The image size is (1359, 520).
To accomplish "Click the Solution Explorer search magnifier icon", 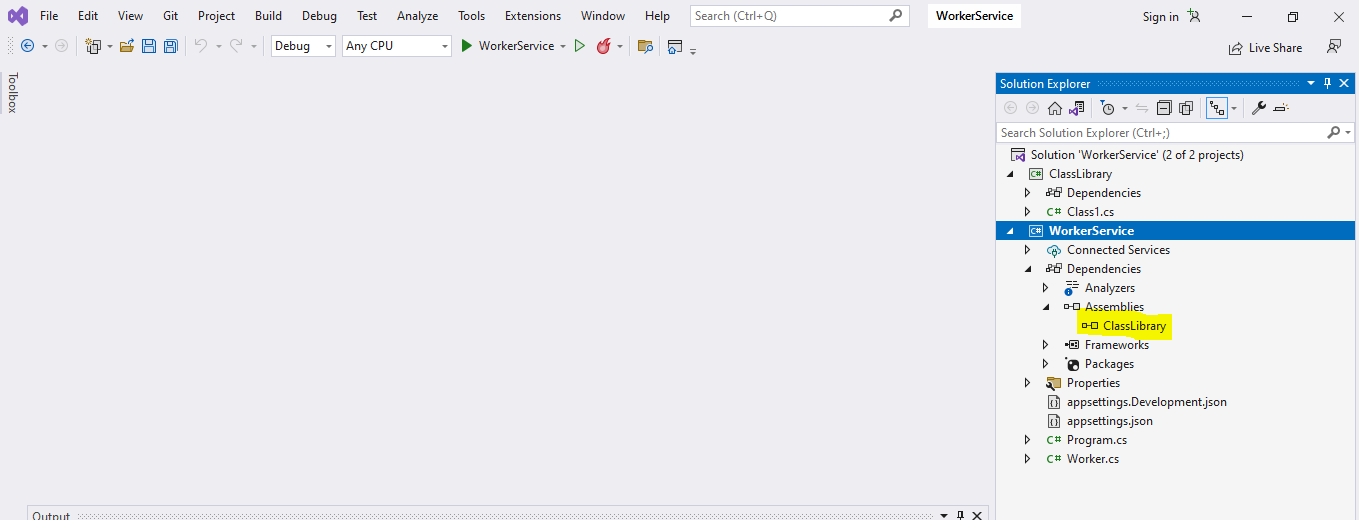I will [x=1333, y=132].
